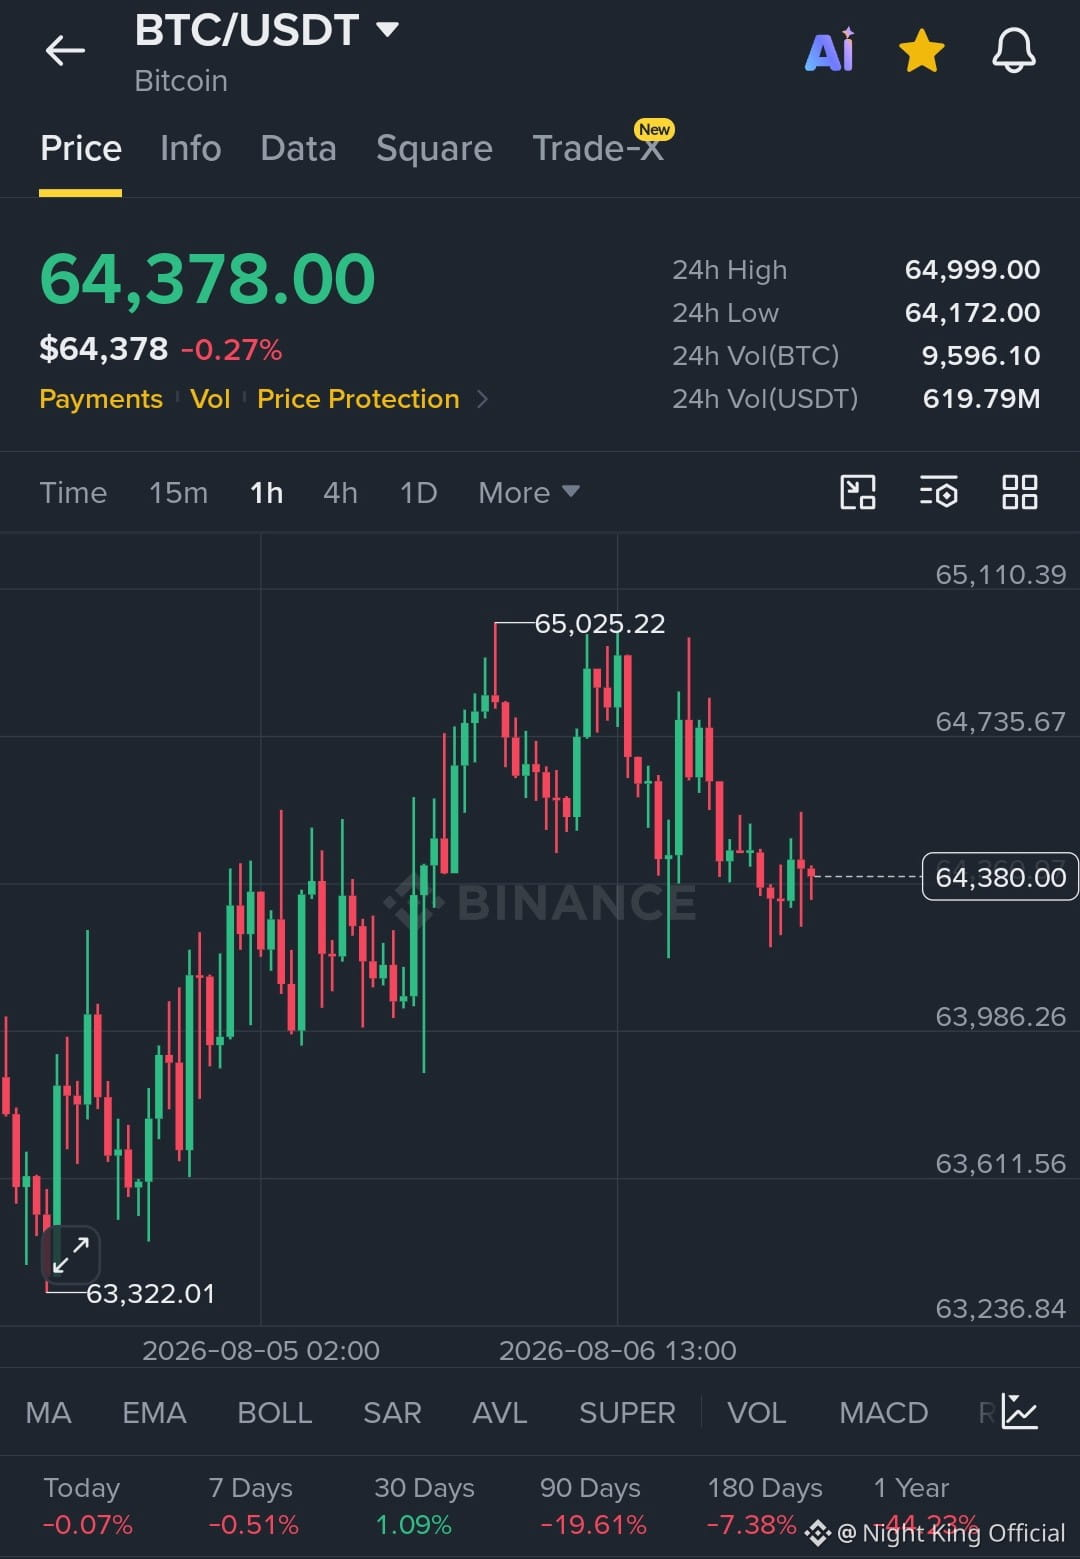Expand chart to fullscreen
The image size is (1080, 1559).
click(71, 1254)
